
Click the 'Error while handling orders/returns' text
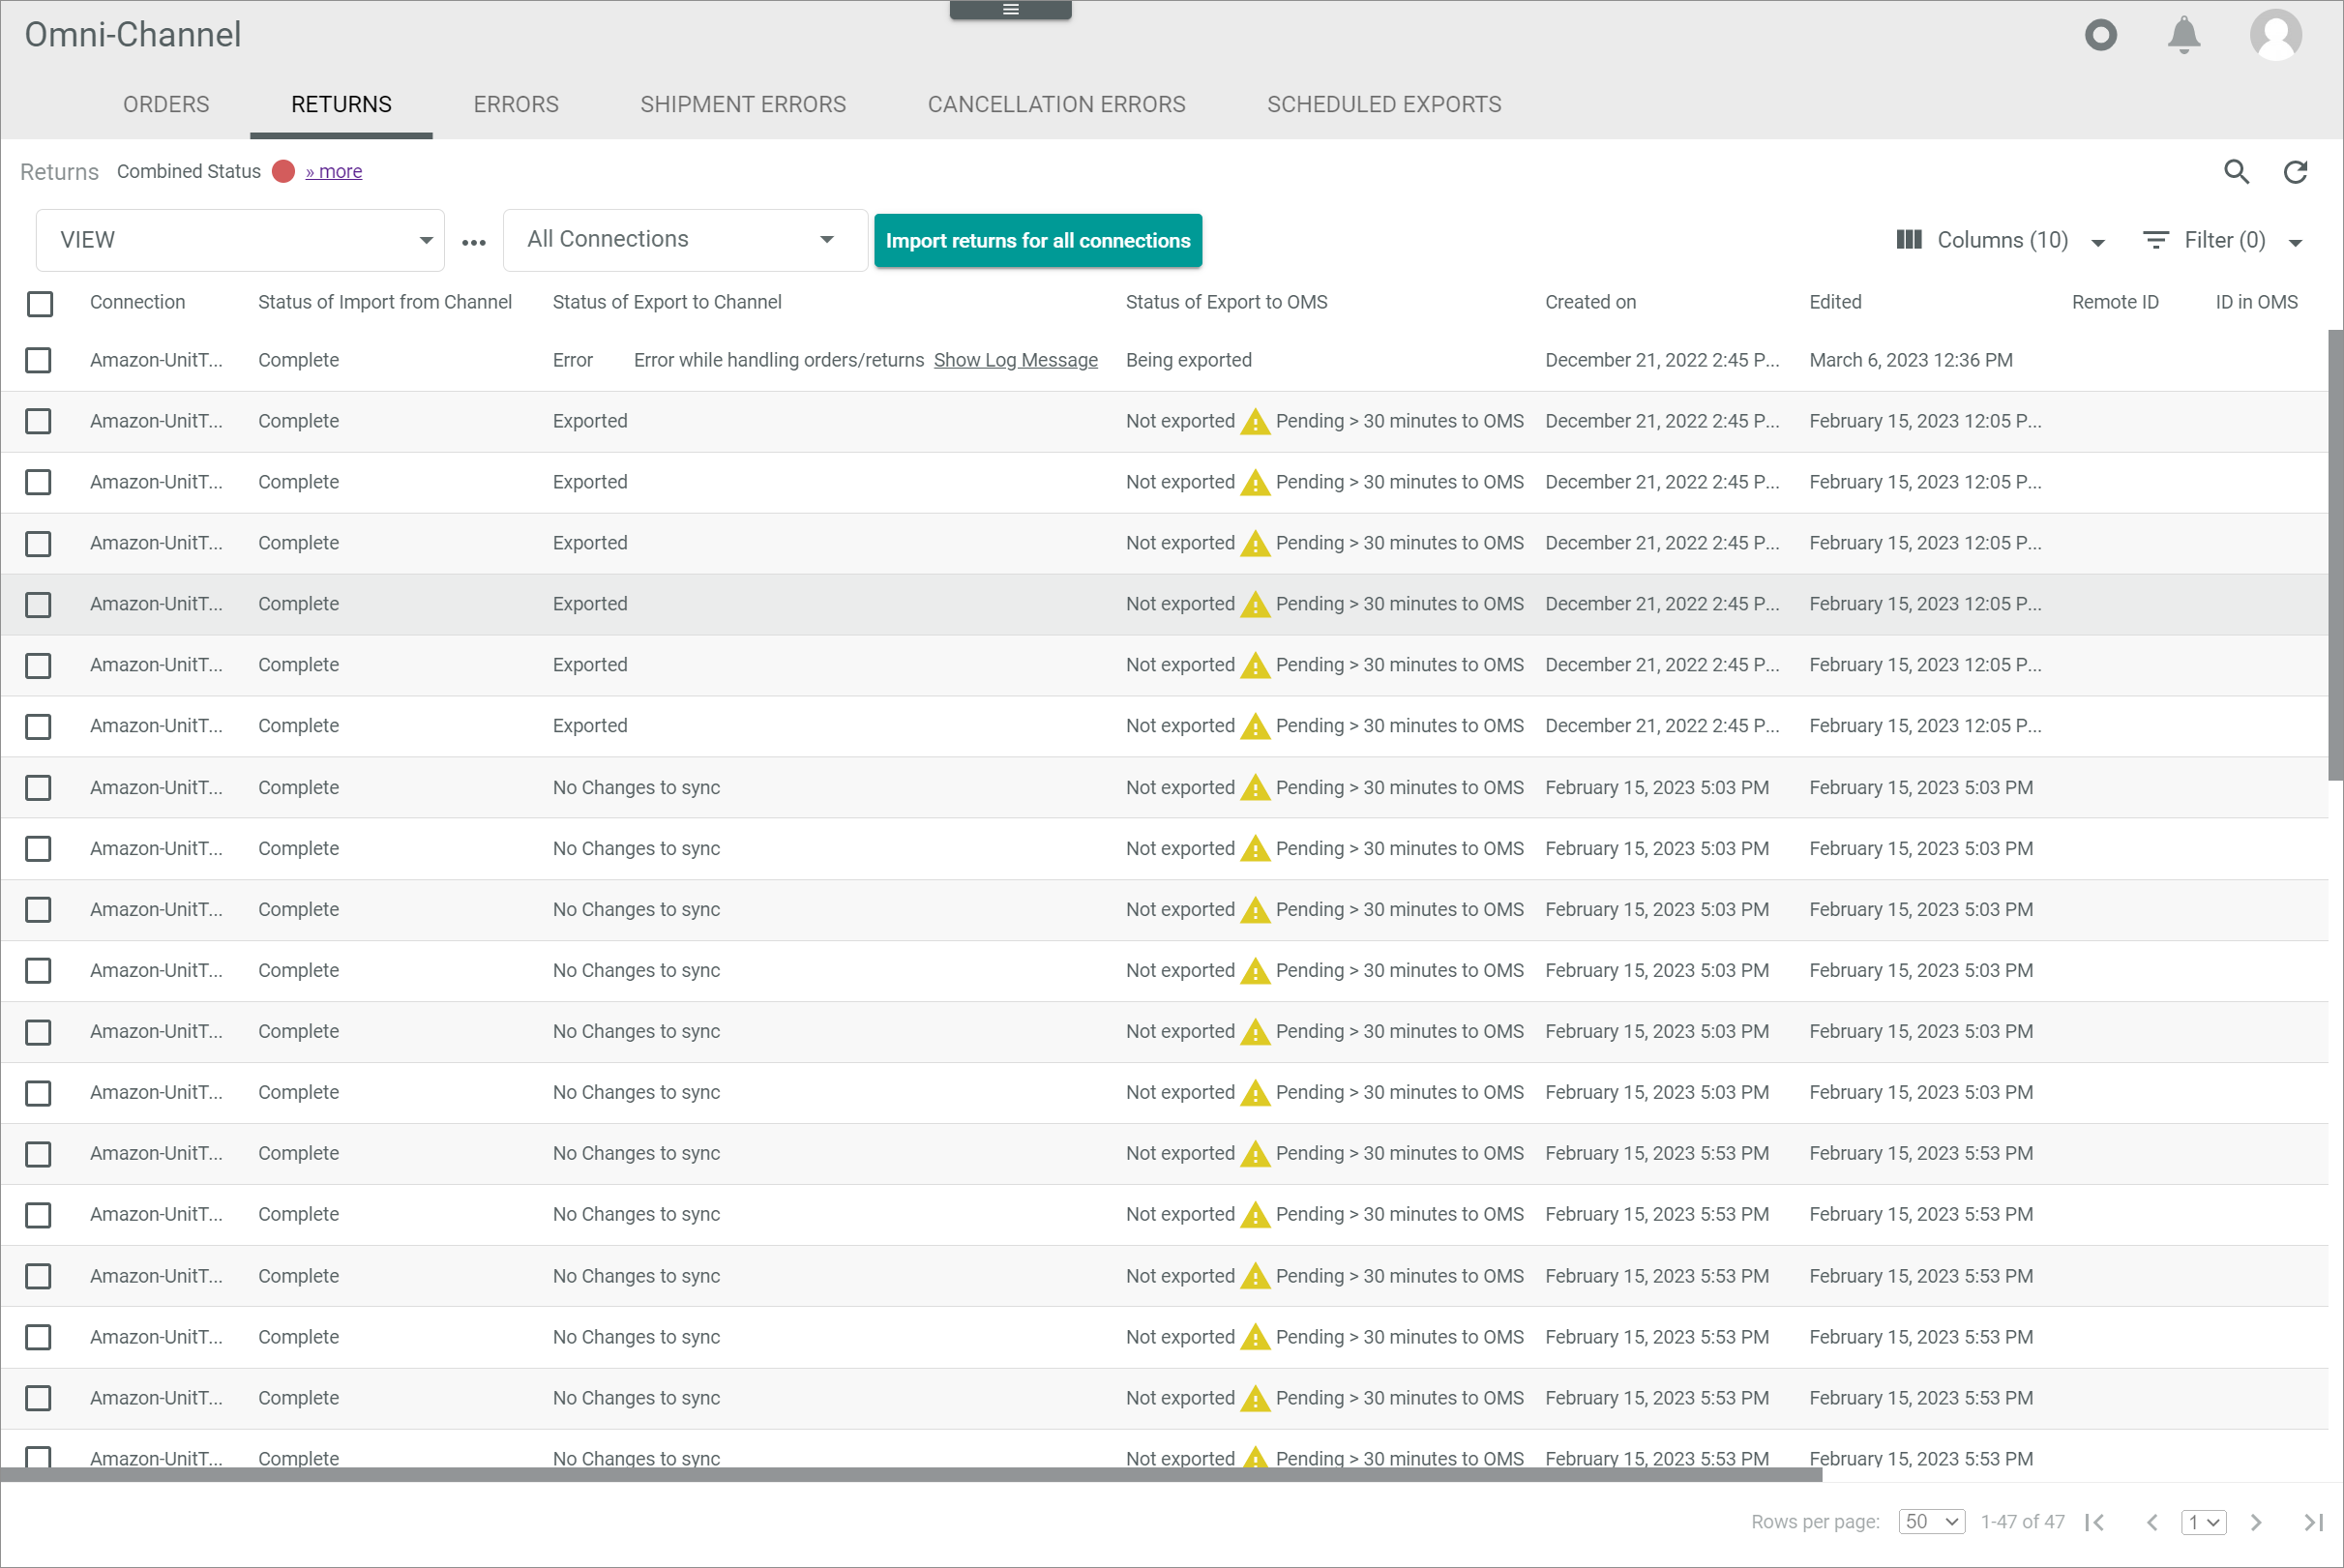[778, 360]
